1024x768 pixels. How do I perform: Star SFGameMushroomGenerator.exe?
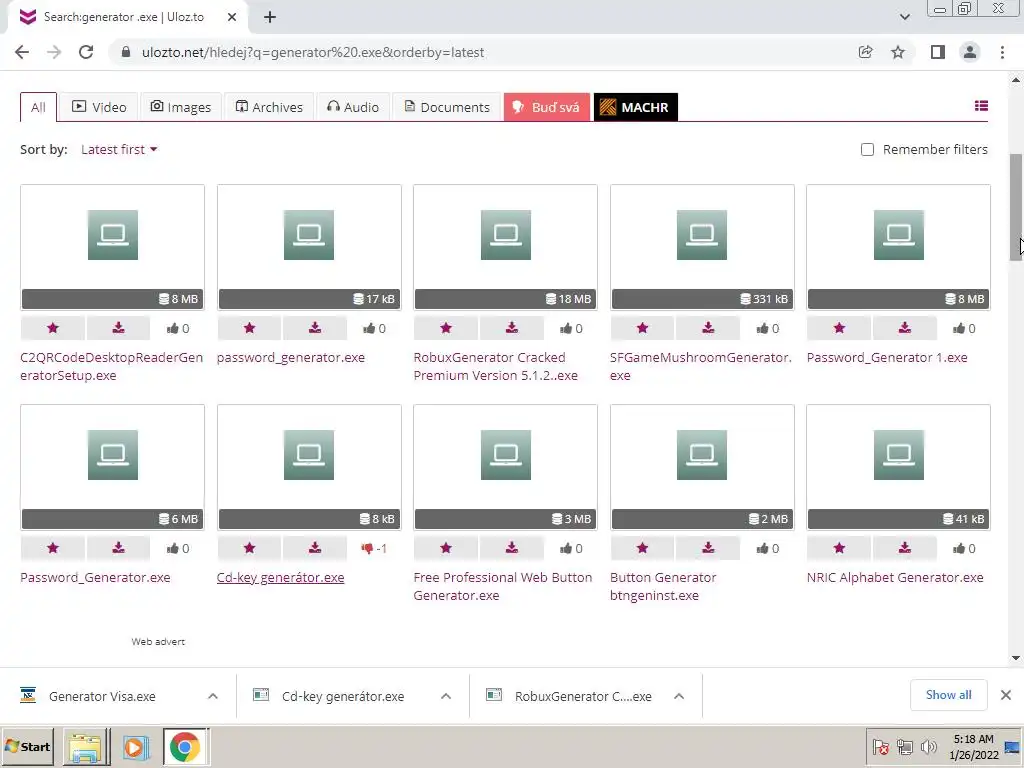[643, 328]
